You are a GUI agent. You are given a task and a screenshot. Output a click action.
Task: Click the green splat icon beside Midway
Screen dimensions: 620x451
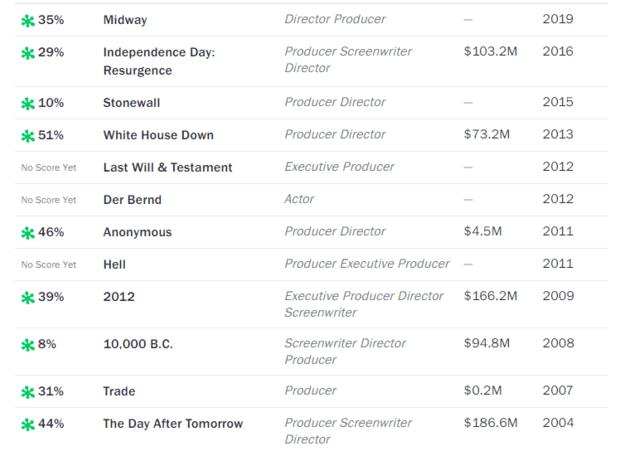28,21
